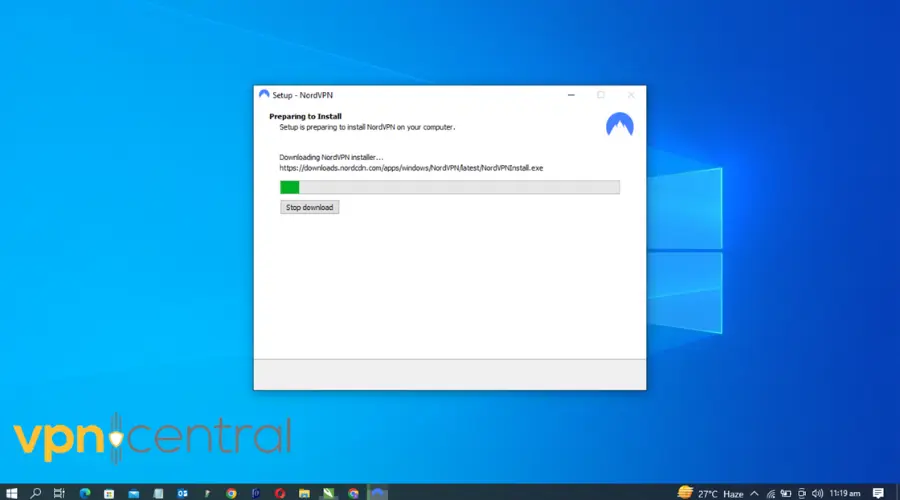Open File Explorer from taskbar
The height and width of the screenshot is (500, 900).
pyautogui.click(x=304, y=493)
